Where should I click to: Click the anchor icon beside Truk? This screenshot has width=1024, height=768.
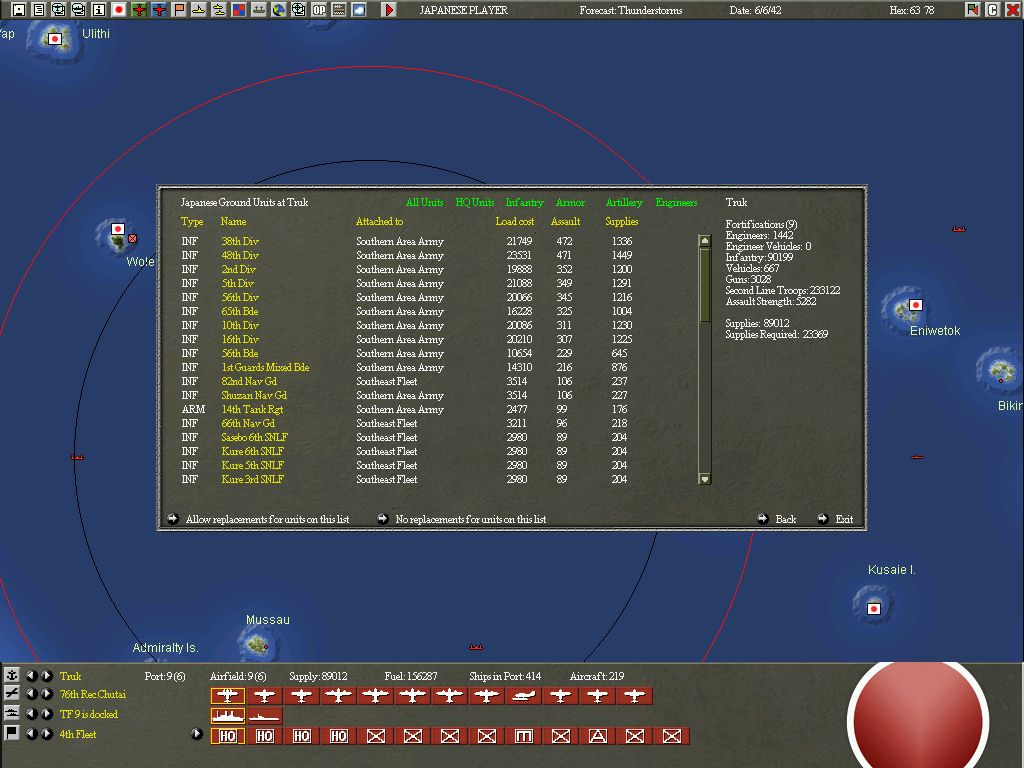pyautogui.click(x=12, y=675)
